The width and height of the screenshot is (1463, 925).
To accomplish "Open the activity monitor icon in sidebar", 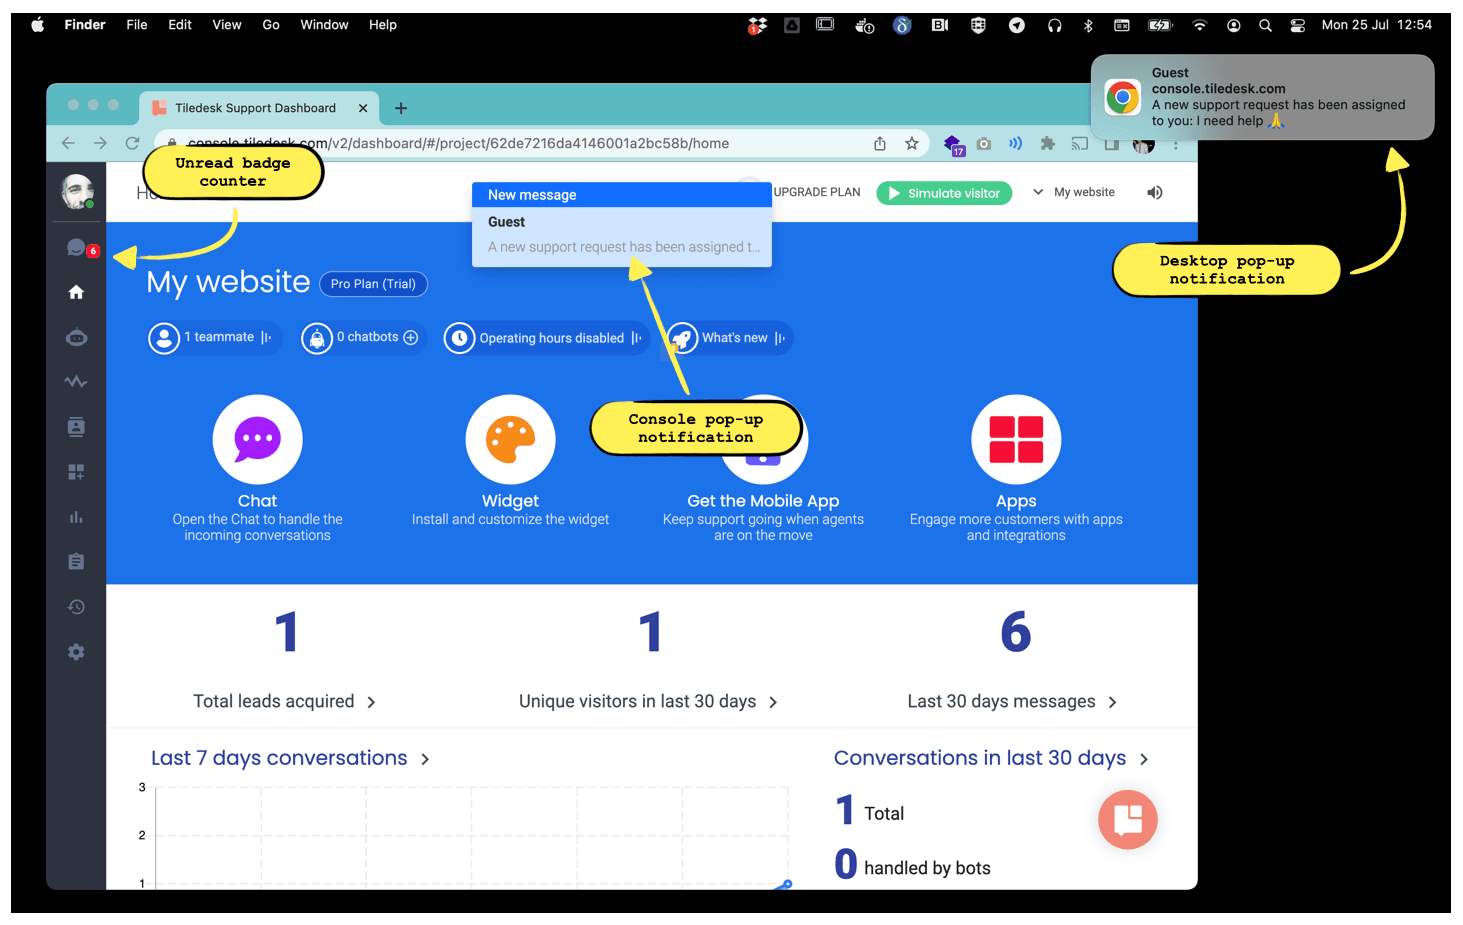I will tap(76, 382).
